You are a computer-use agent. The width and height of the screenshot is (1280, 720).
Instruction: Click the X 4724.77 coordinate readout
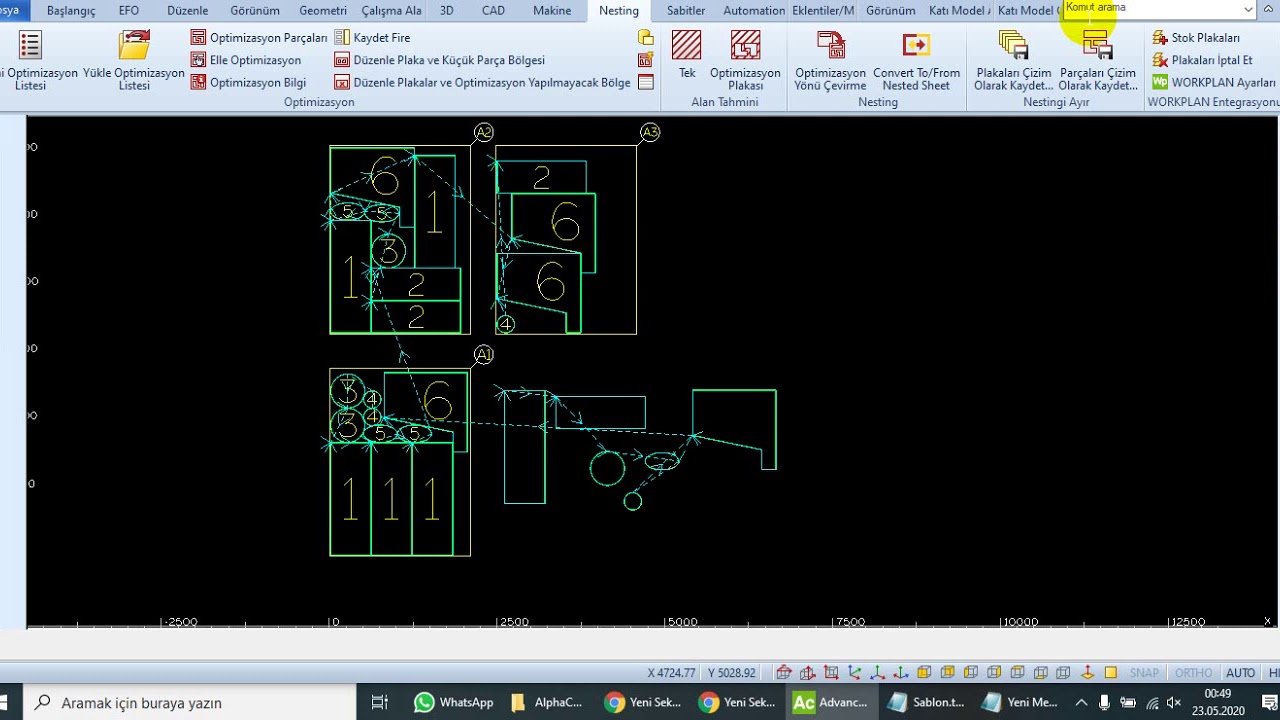(x=672, y=673)
